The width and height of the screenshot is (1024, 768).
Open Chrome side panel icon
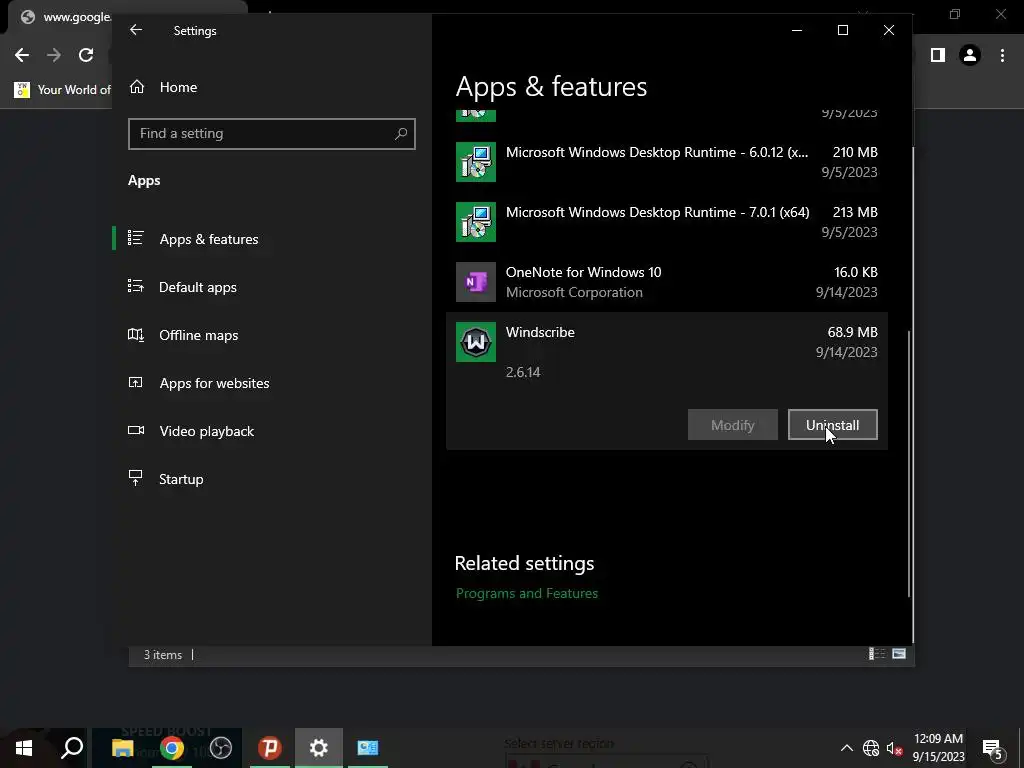coord(938,56)
